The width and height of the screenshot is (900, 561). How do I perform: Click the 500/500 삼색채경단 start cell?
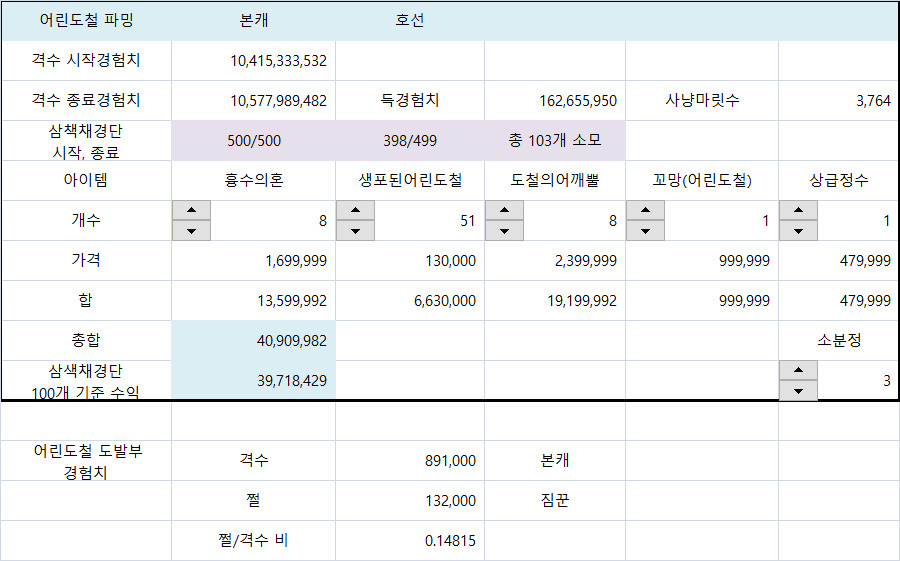(x=254, y=141)
